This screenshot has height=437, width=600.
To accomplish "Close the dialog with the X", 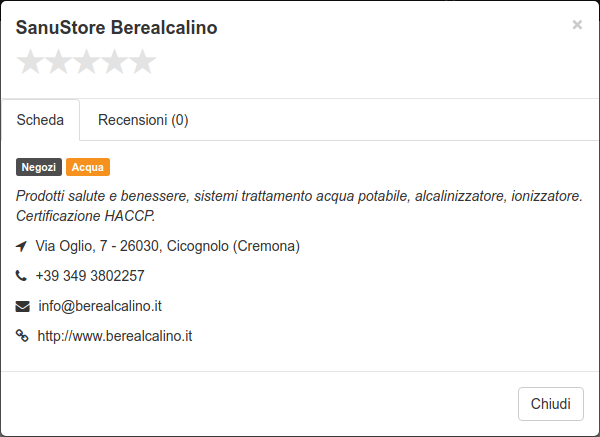I will (577, 25).
